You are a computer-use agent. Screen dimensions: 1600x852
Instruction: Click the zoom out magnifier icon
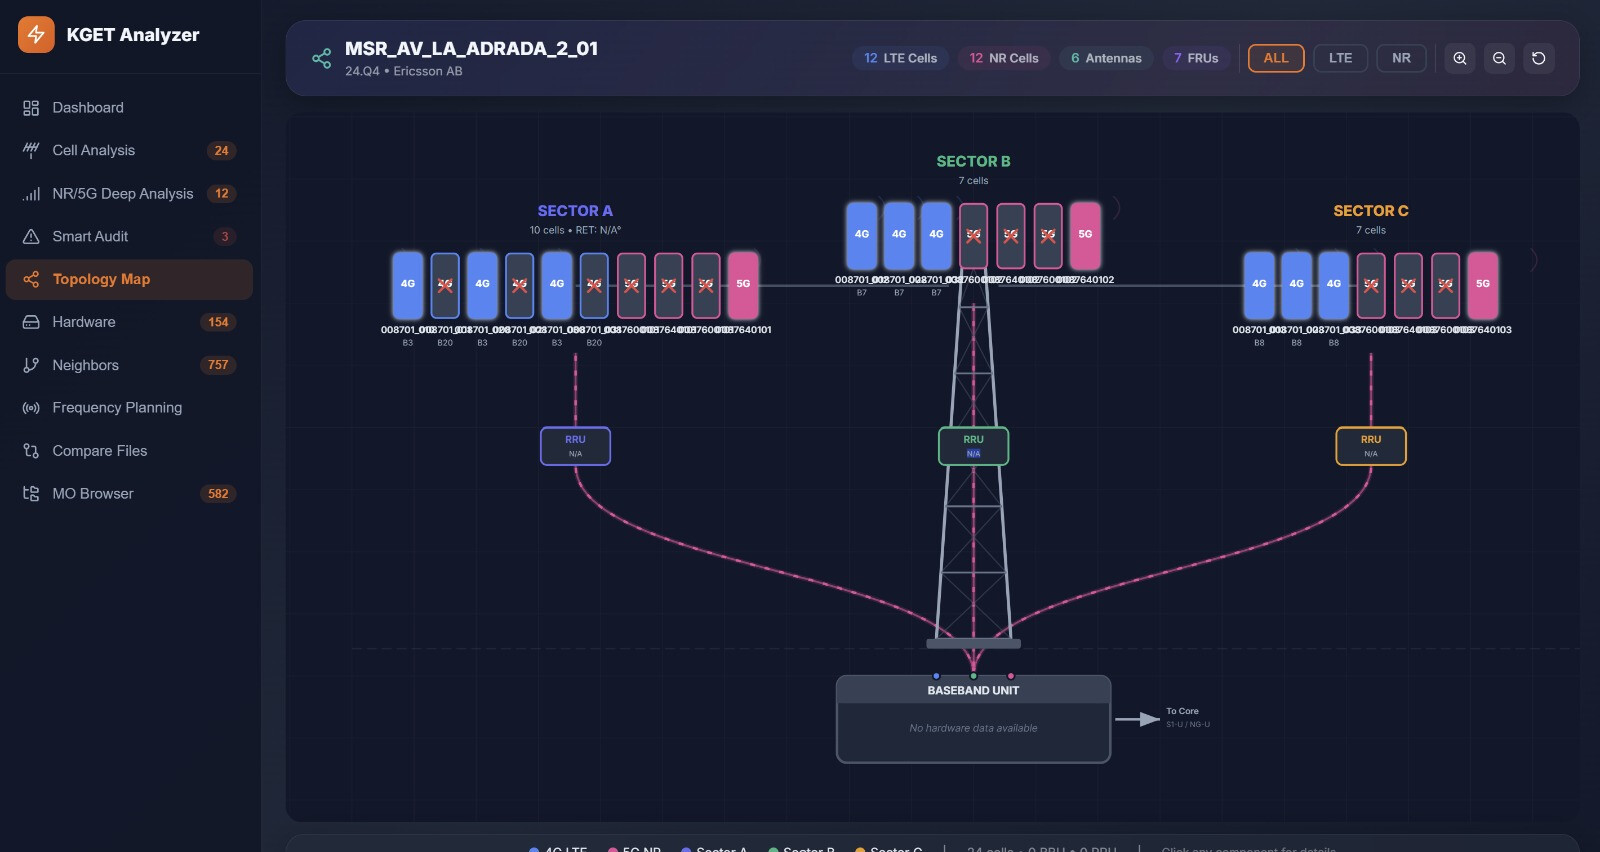point(1499,58)
